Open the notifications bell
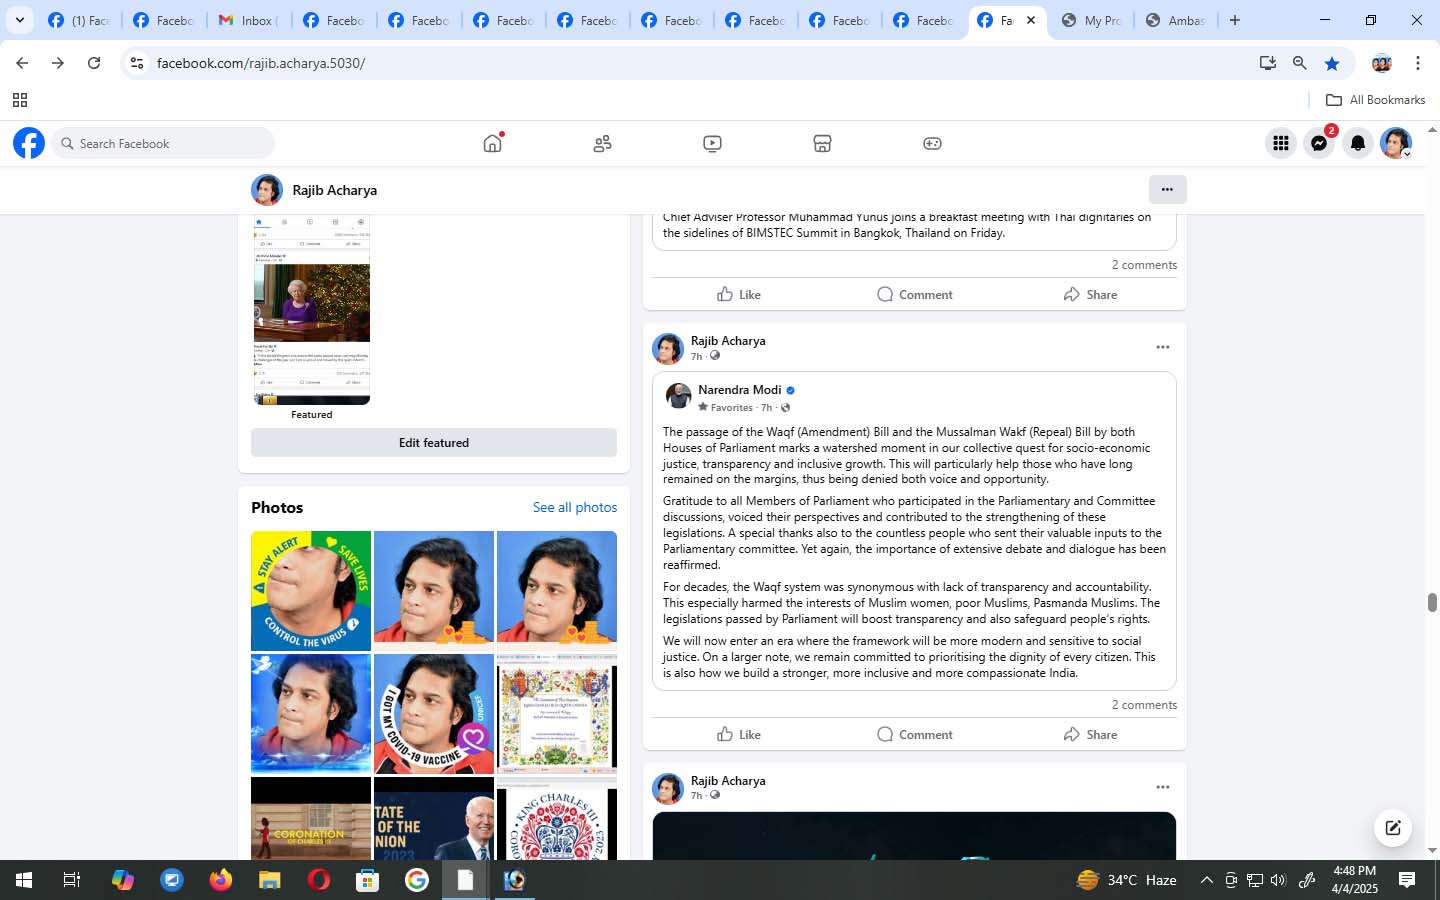1440x900 pixels. pyautogui.click(x=1357, y=143)
